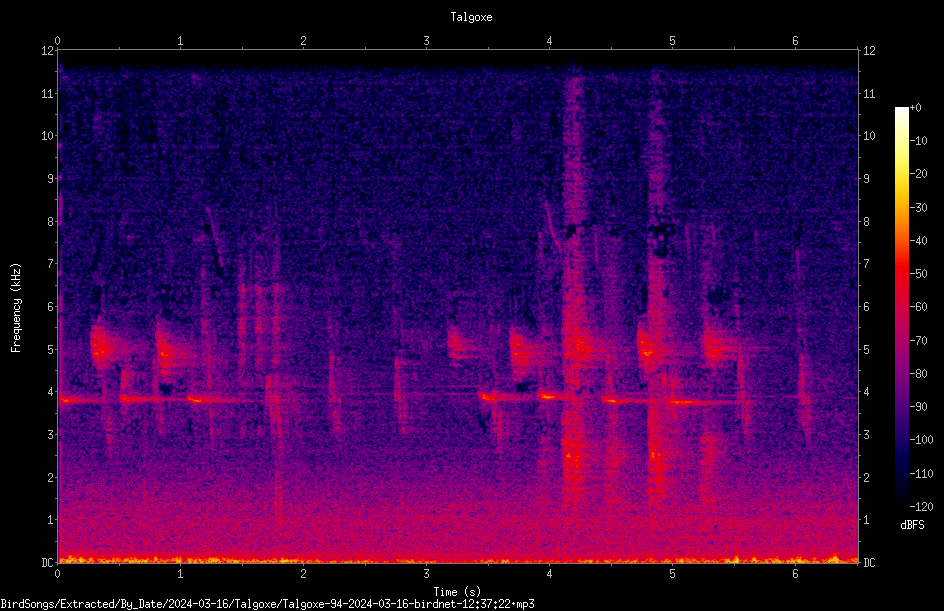The height and width of the screenshot is (611, 944).
Task: Click the DC label on left axis
Action: pos(48,562)
